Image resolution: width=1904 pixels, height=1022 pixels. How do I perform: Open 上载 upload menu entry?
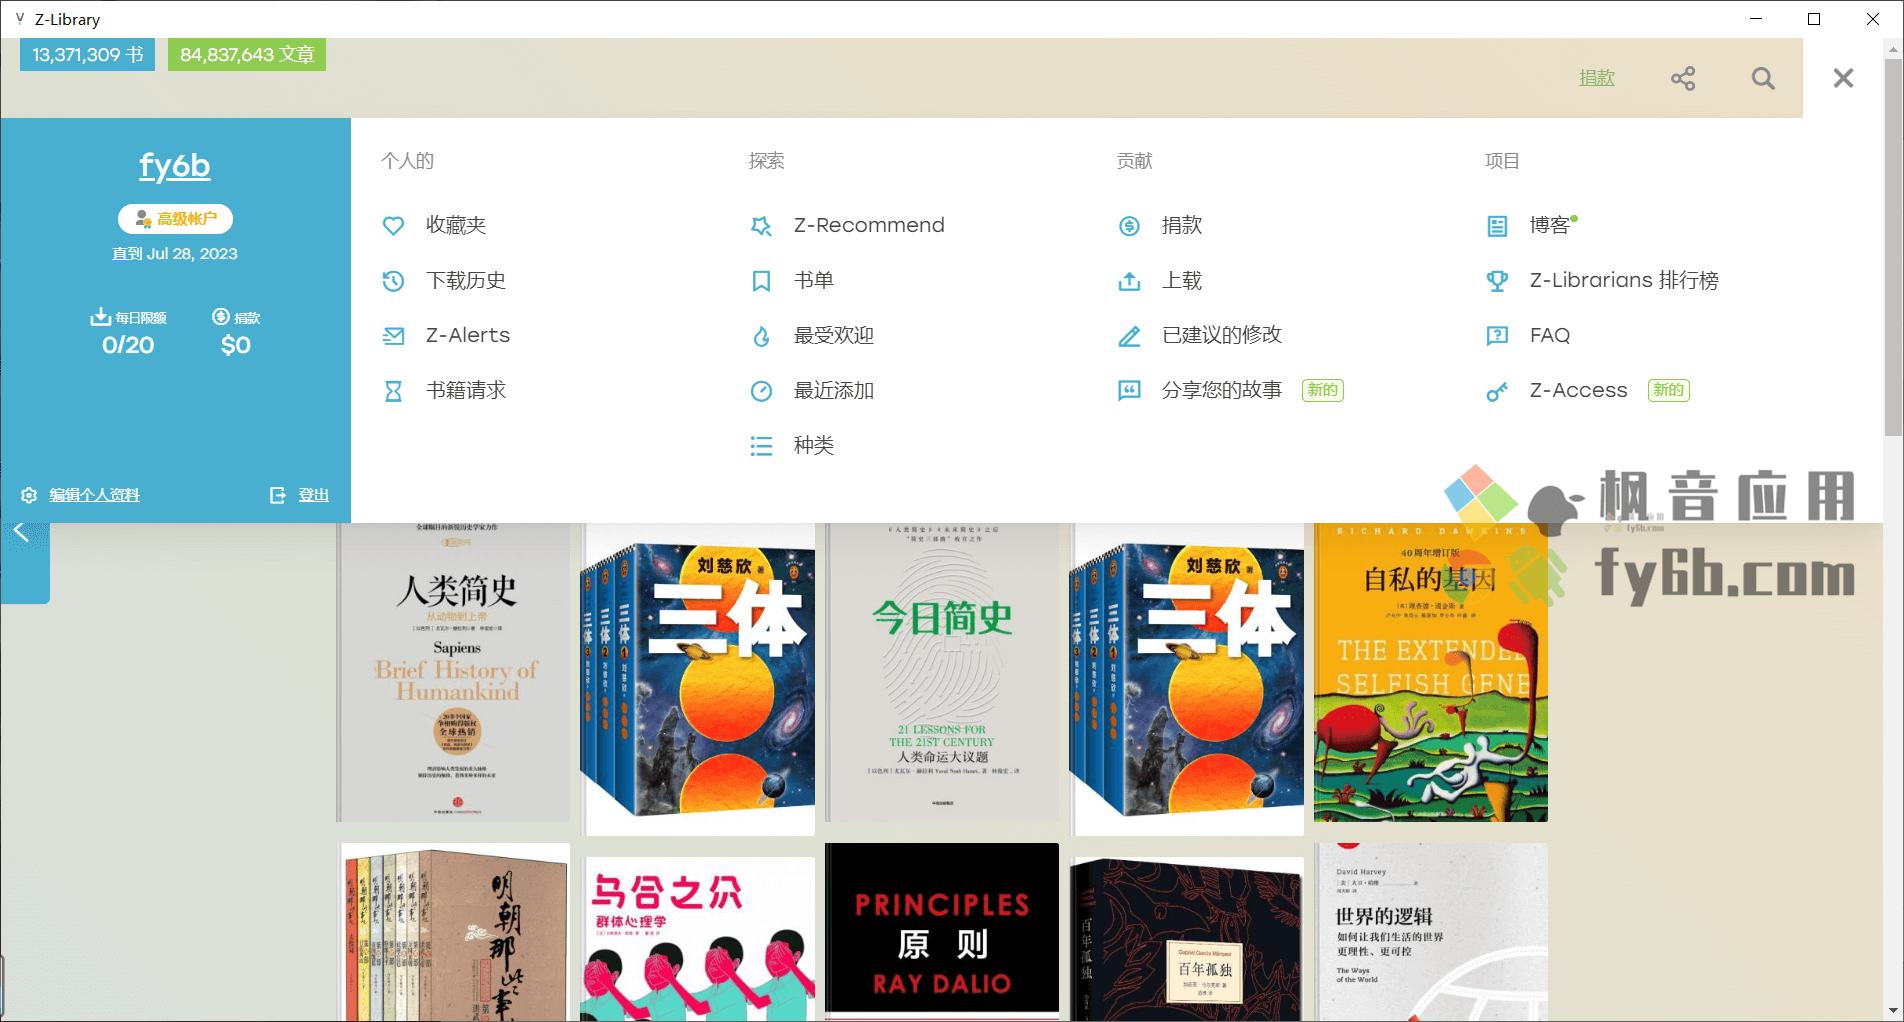1182,280
